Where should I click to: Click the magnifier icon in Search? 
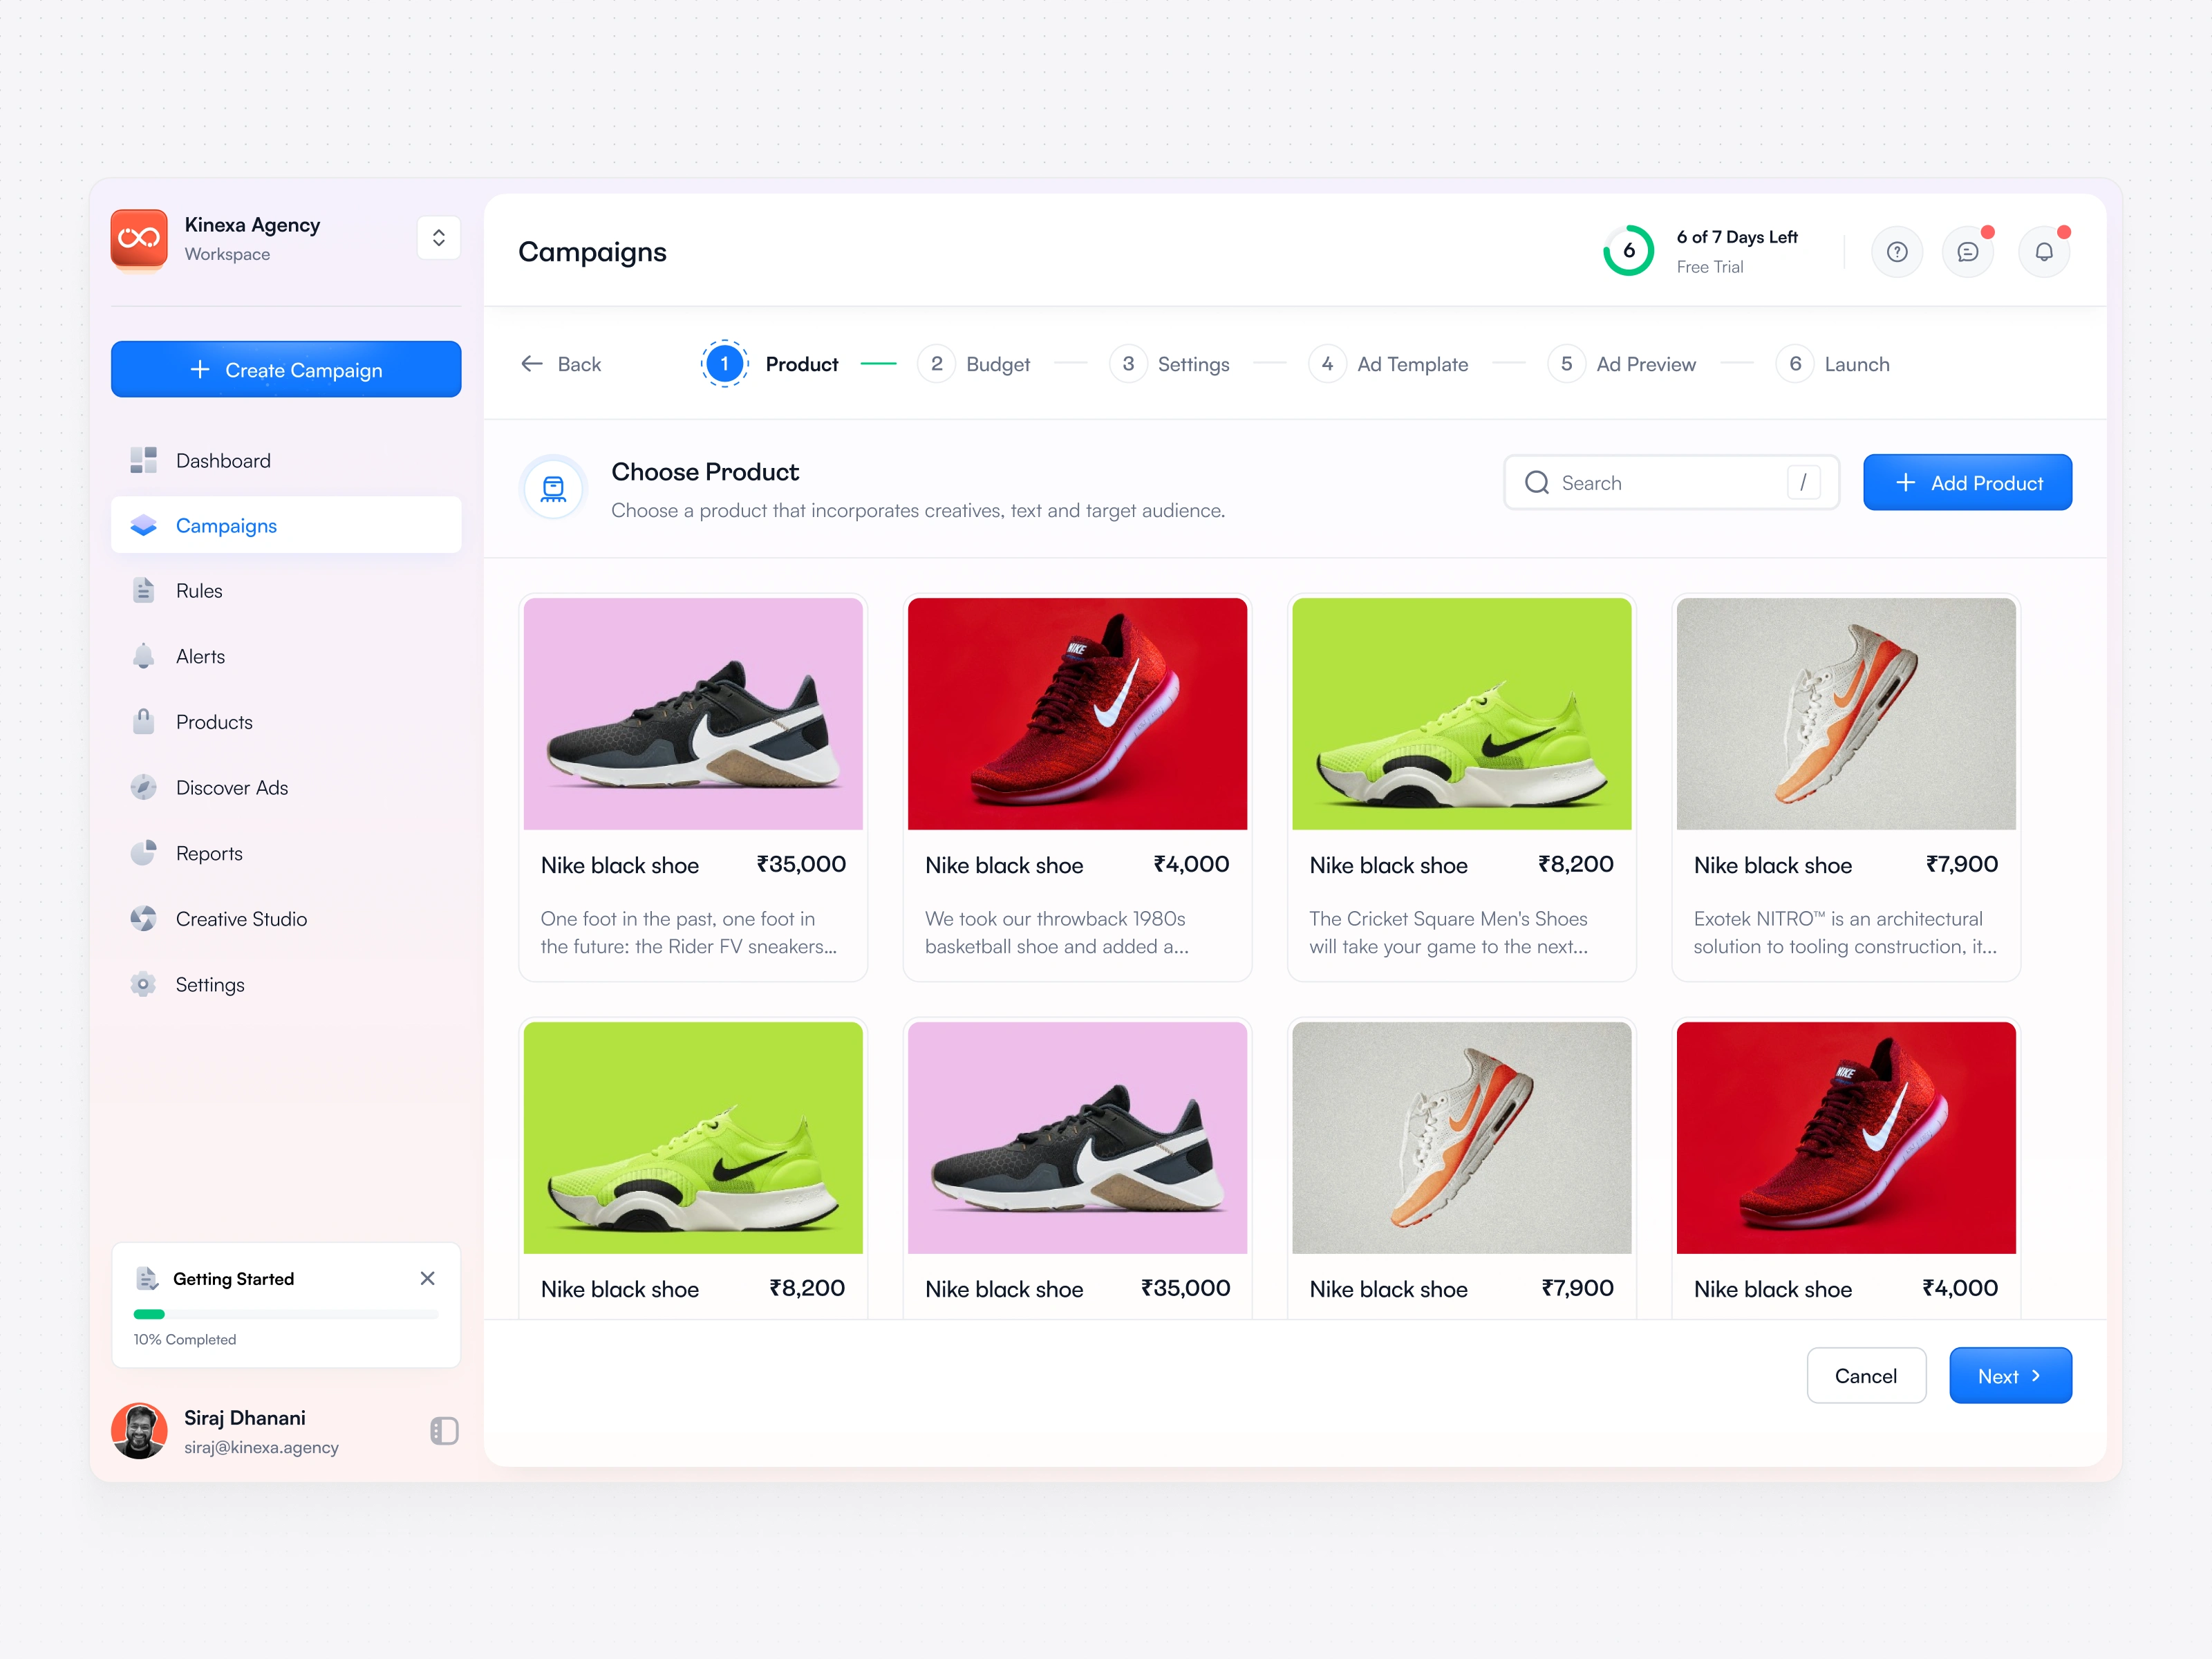click(x=1536, y=483)
